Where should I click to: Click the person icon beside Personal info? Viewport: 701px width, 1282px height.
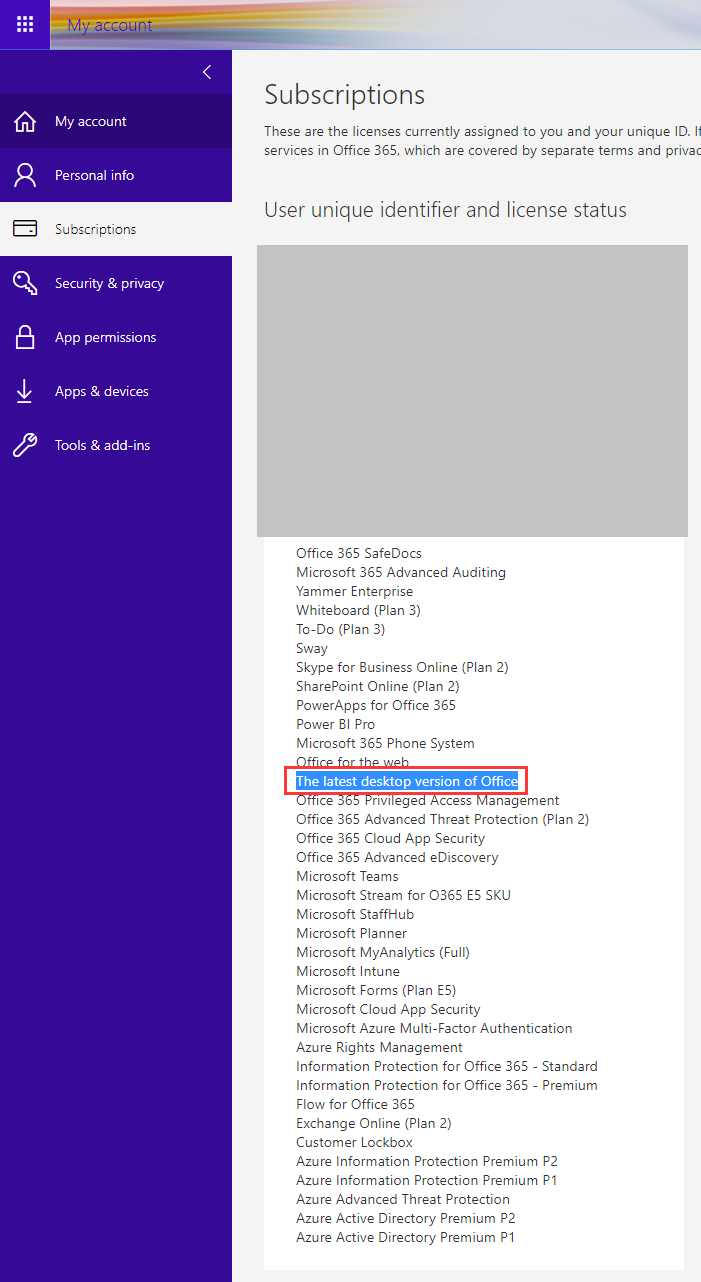[x=25, y=175]
